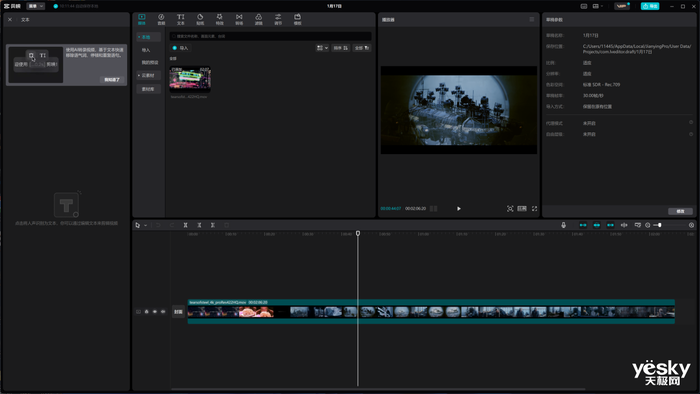Open the Material library (素材库) sidebar entry

148,89
